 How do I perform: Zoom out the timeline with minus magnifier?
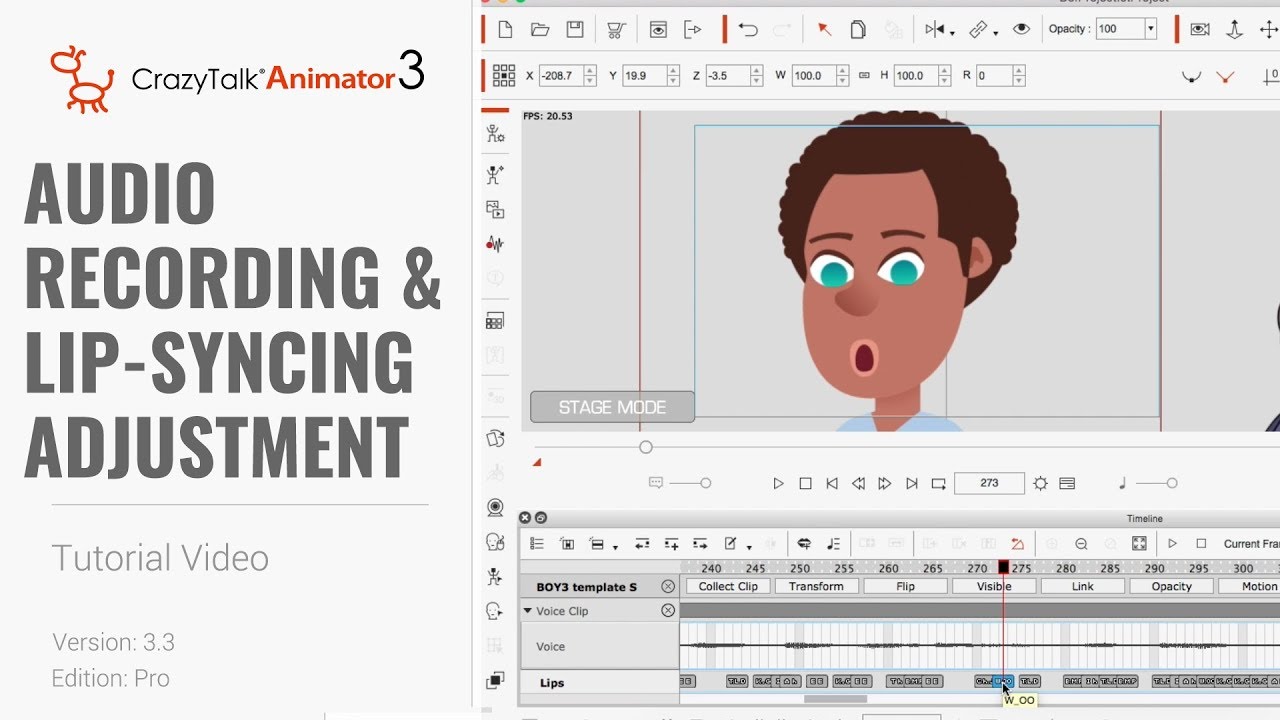[1081, 544]
